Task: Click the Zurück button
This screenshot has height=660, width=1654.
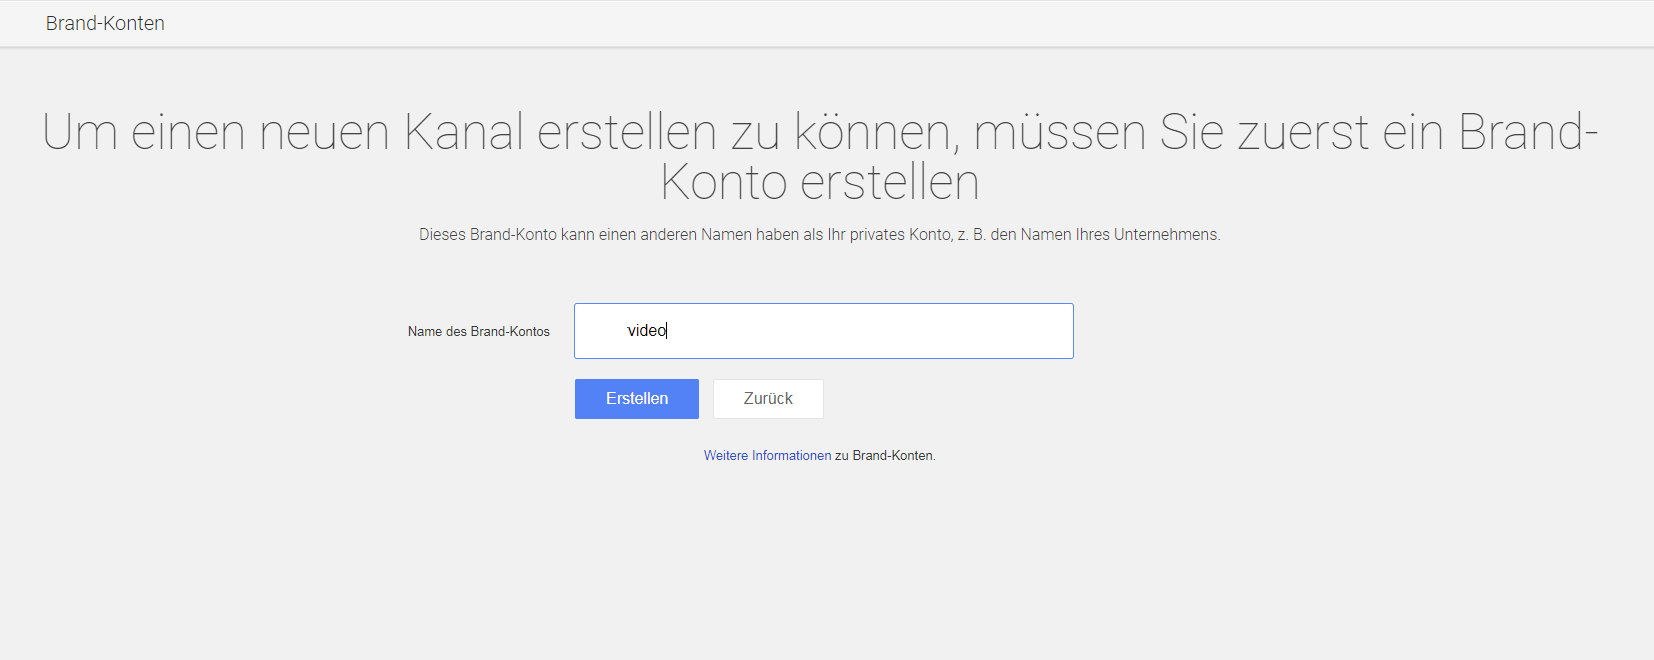Action: point(768,399)
